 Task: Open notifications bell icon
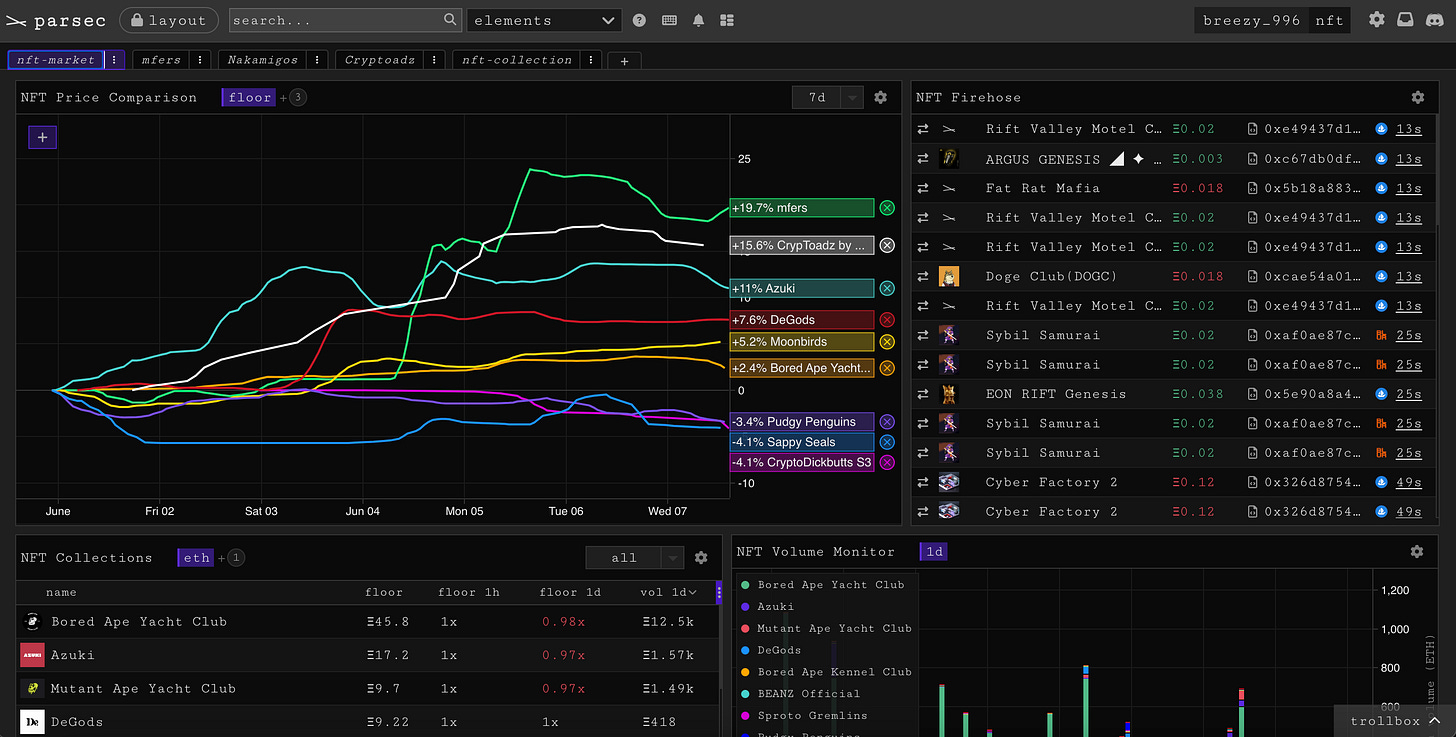[698, 20]
